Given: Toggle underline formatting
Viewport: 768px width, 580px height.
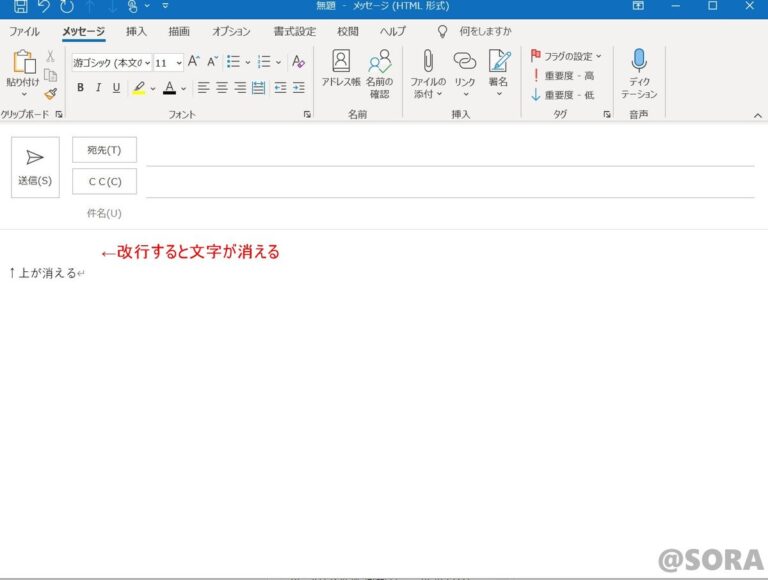Looking at the screenshot, I should click(116, 88).
